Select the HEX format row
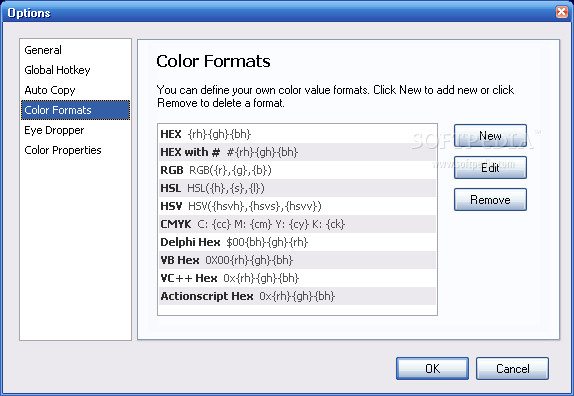Viewport: 574px width, 396px height. pos(297,134)
